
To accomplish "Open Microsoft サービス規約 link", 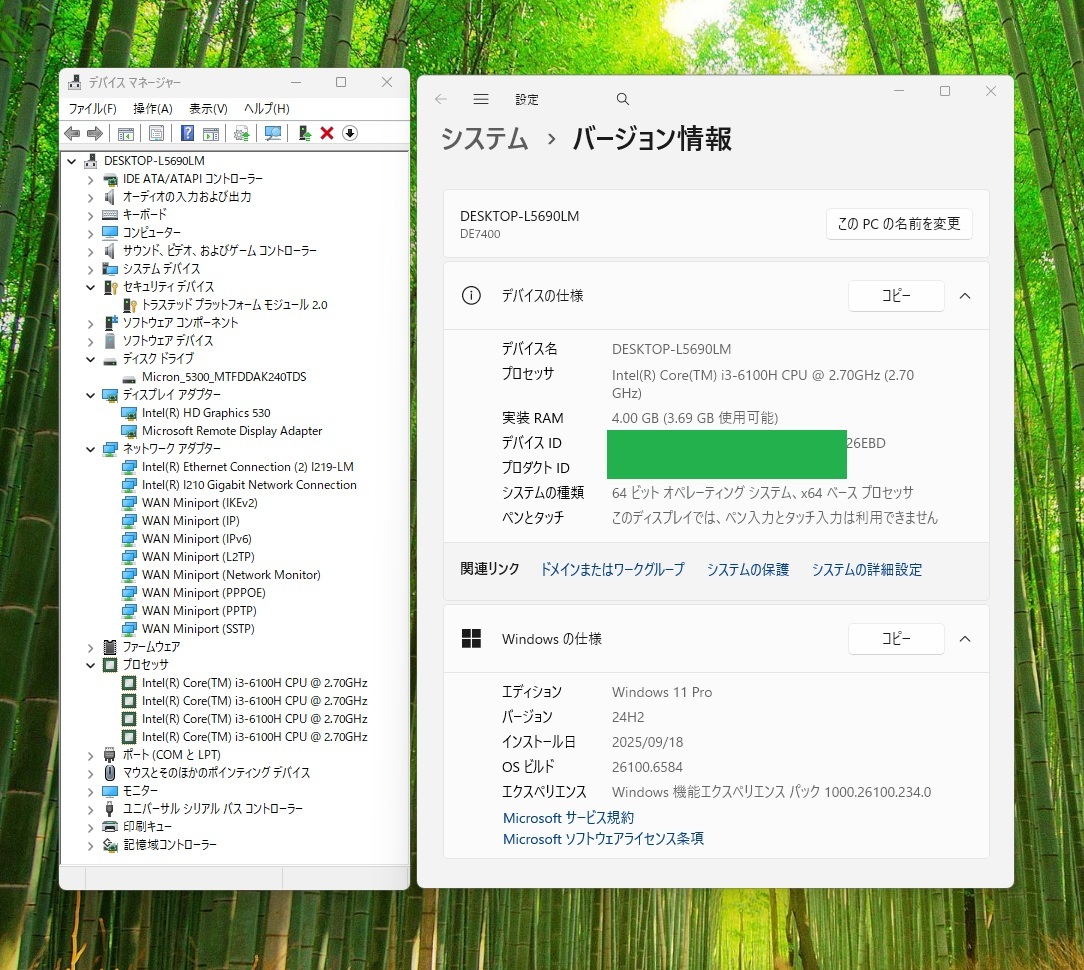I will tap(568, 818).
